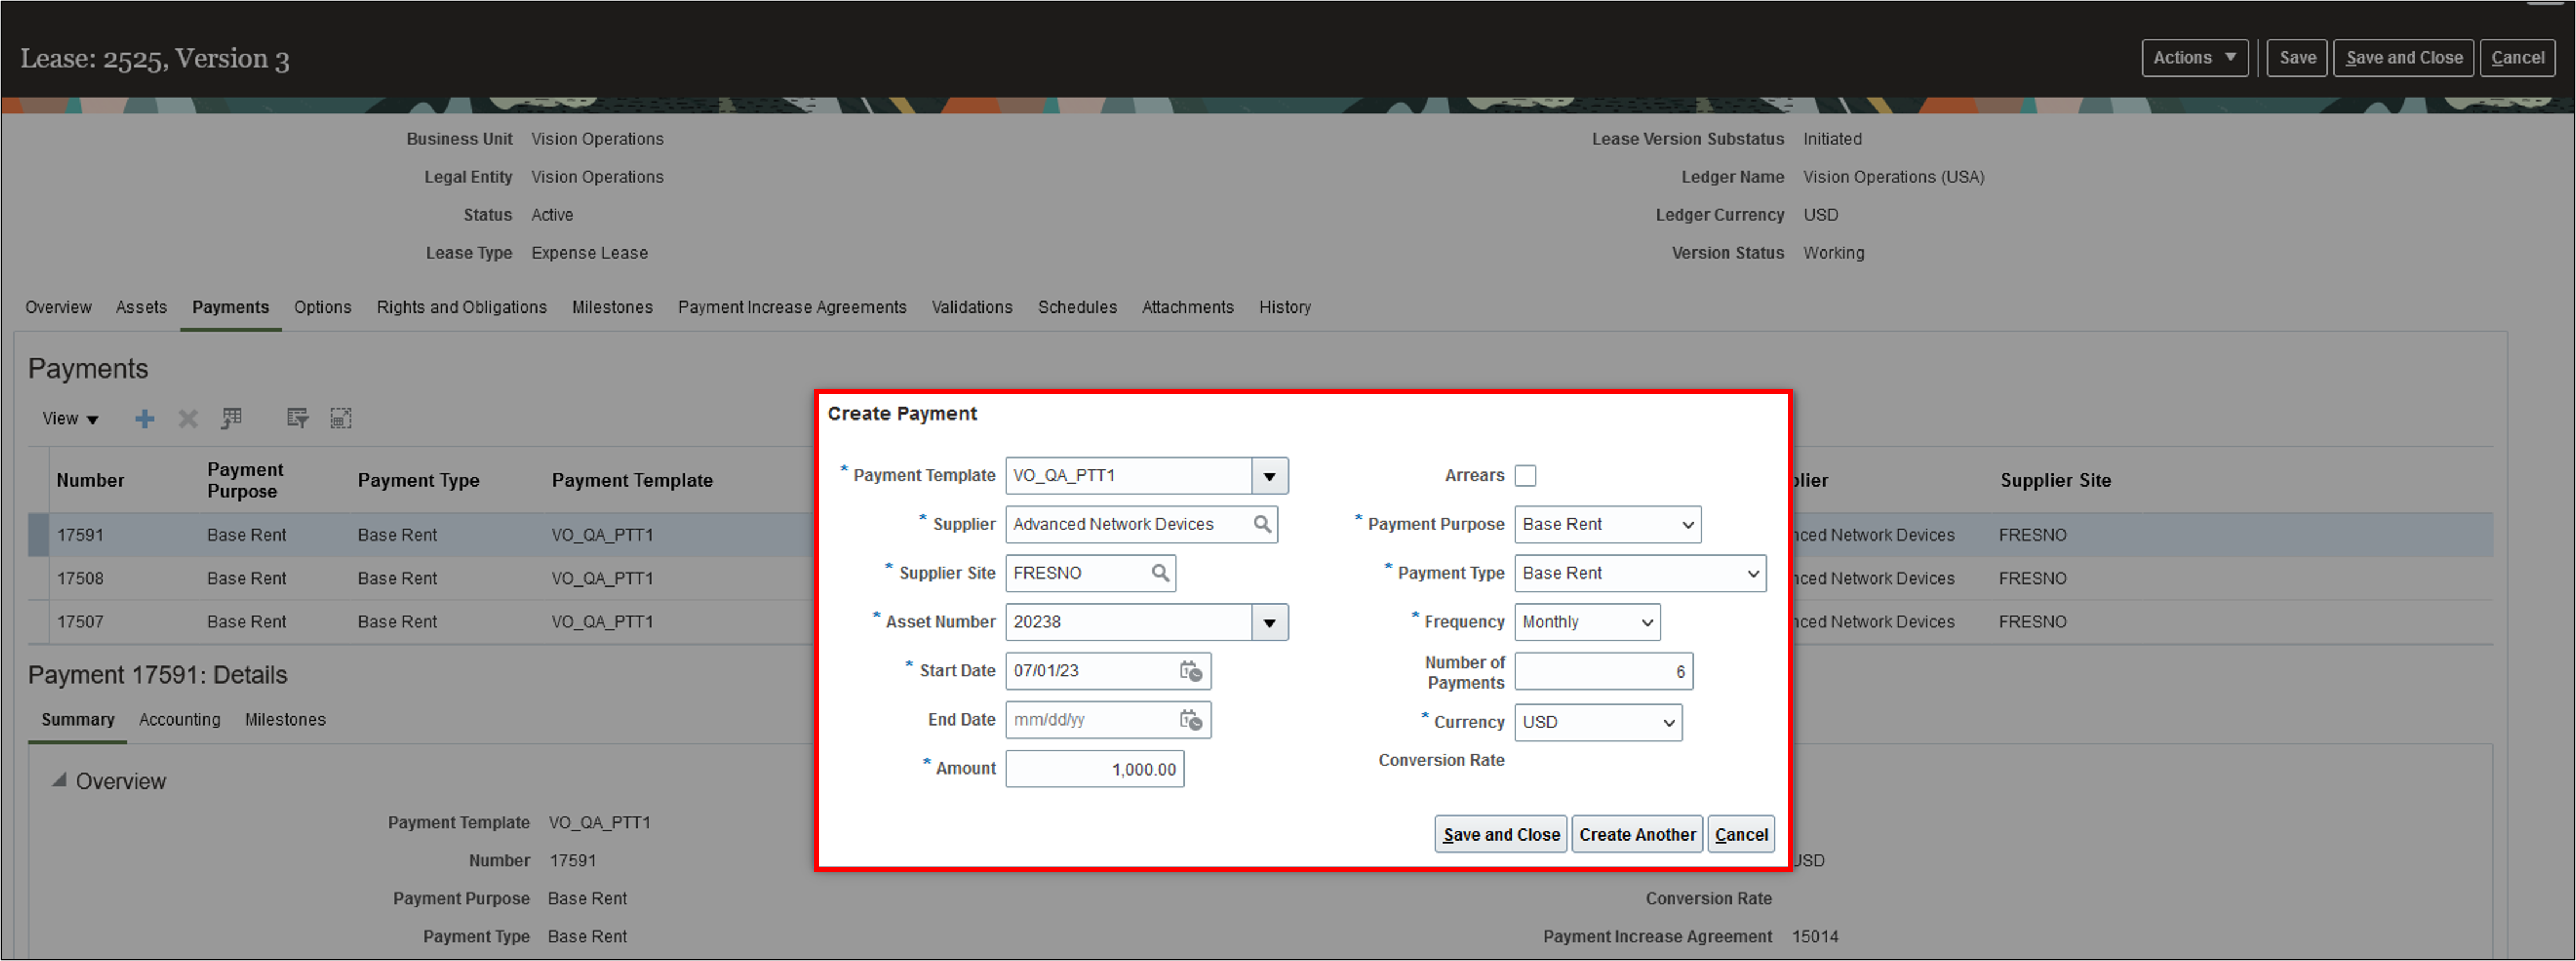Click Create Another button
The image size is (2576, 961).
pyautogui.click(x=1637, y=834)
